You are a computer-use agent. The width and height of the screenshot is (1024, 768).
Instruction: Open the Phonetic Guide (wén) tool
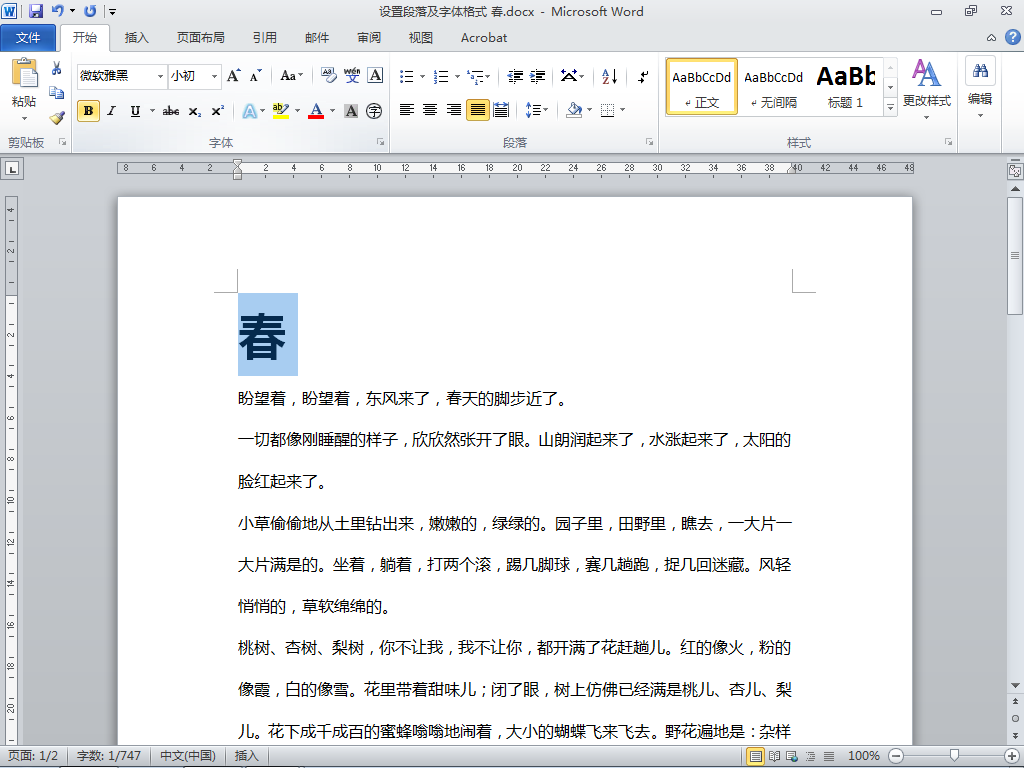click(352, 76)
